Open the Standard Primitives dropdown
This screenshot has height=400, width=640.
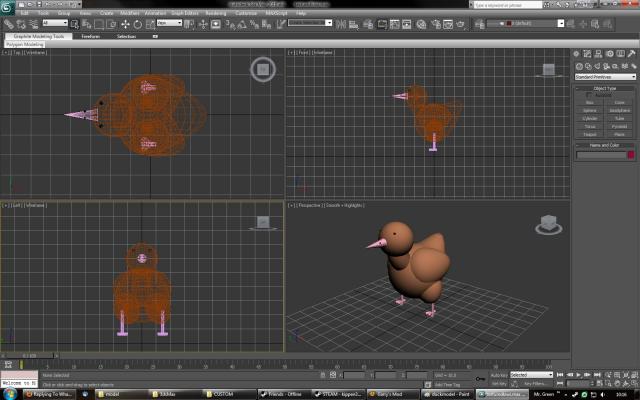(x=605, y=77)
